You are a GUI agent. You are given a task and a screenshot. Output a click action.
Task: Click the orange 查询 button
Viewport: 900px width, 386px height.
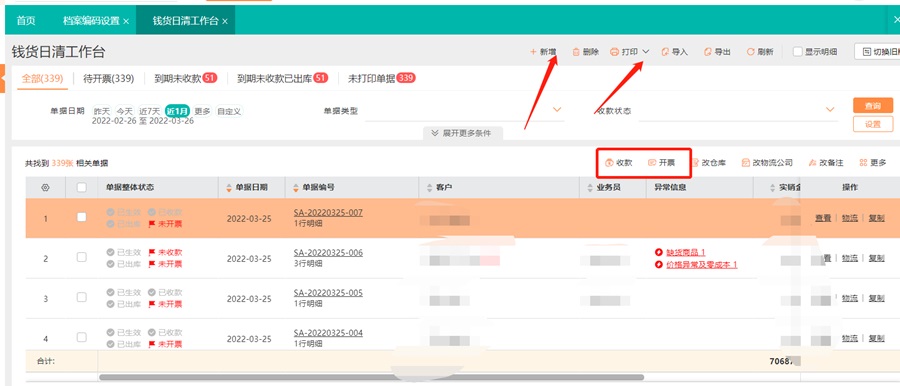872,106
